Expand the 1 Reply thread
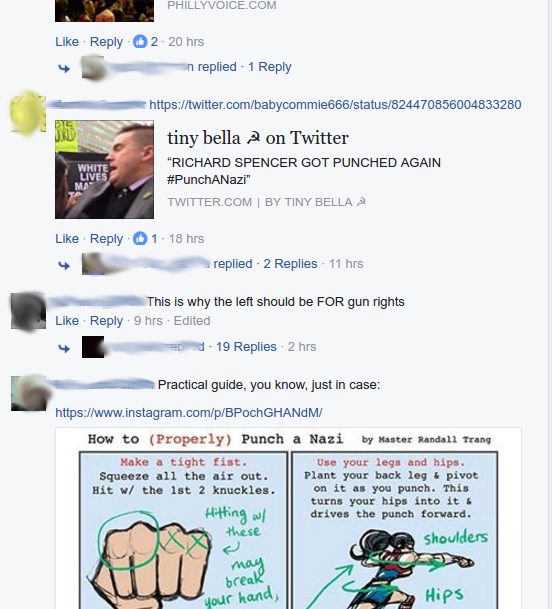The height and width of the screenshot is (609, 552). click(x=270, y=67)
